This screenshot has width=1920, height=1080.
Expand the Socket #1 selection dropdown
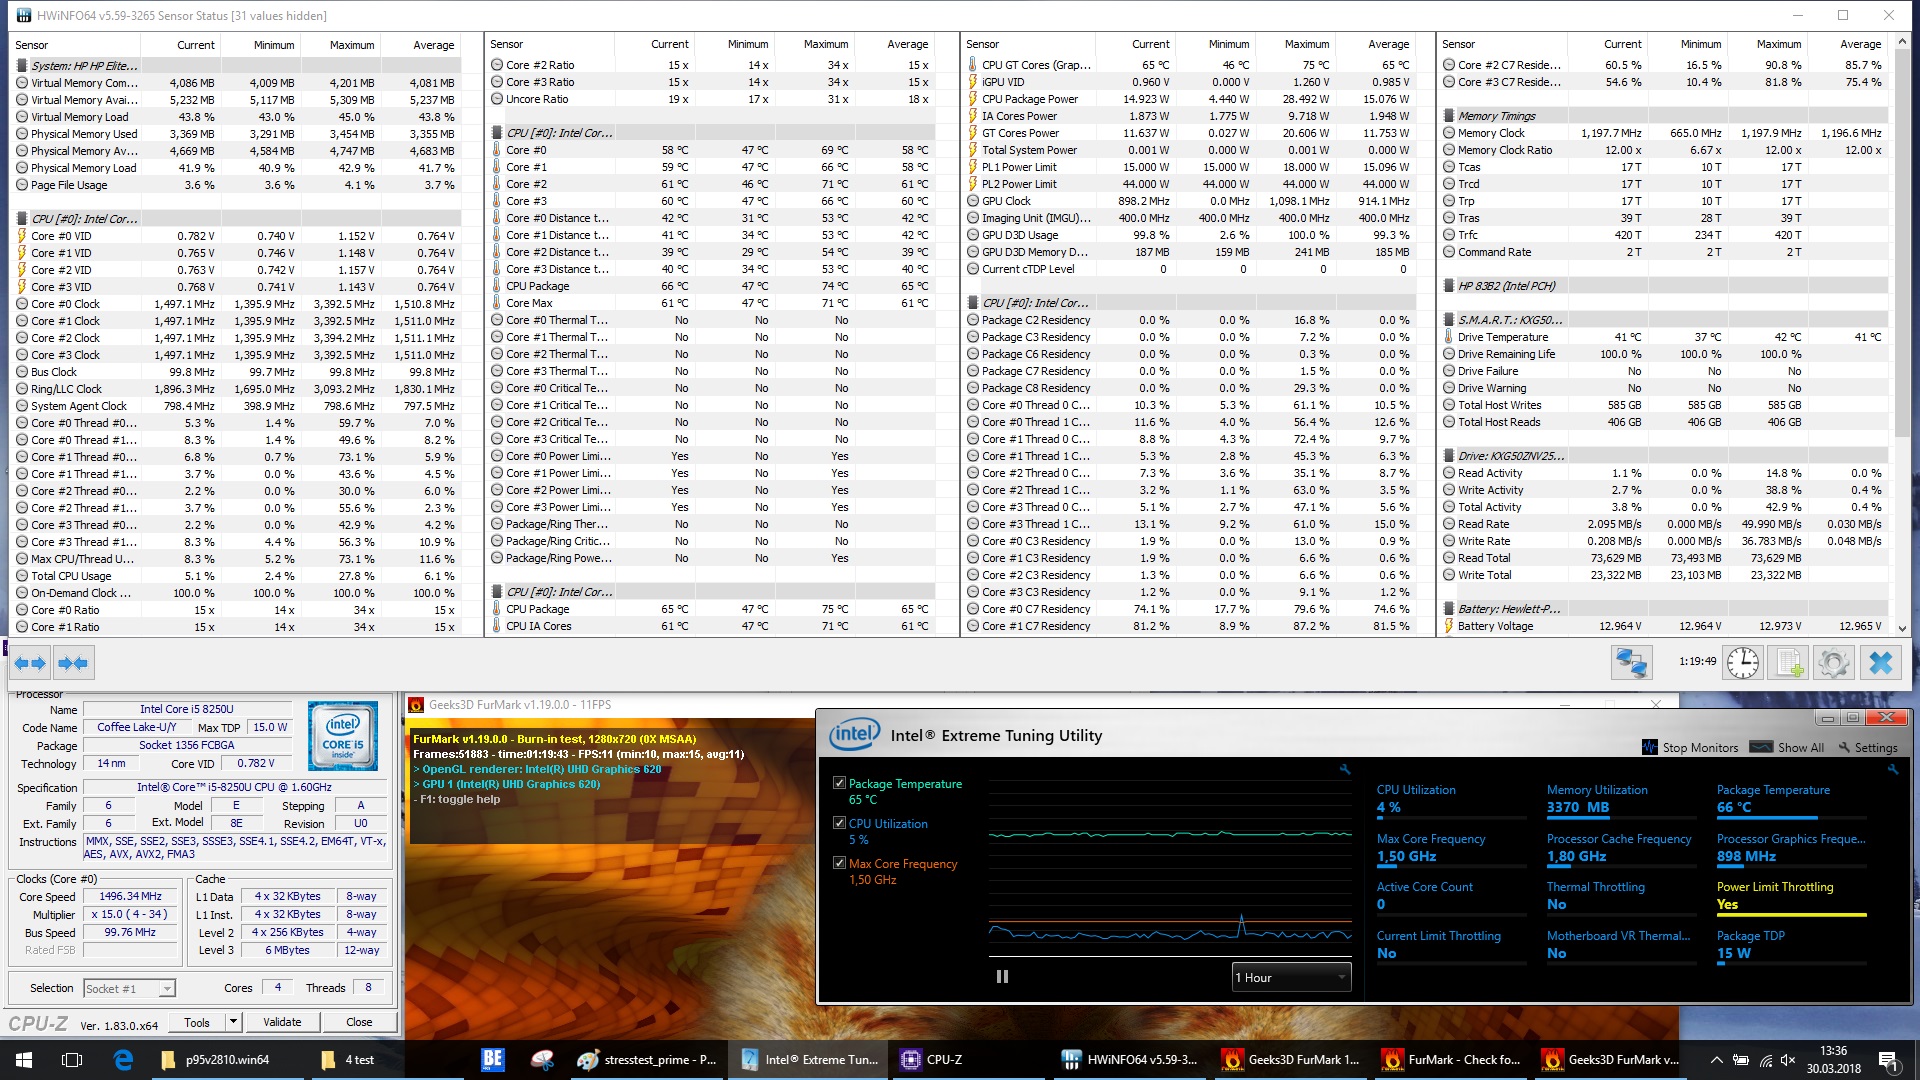166,988
